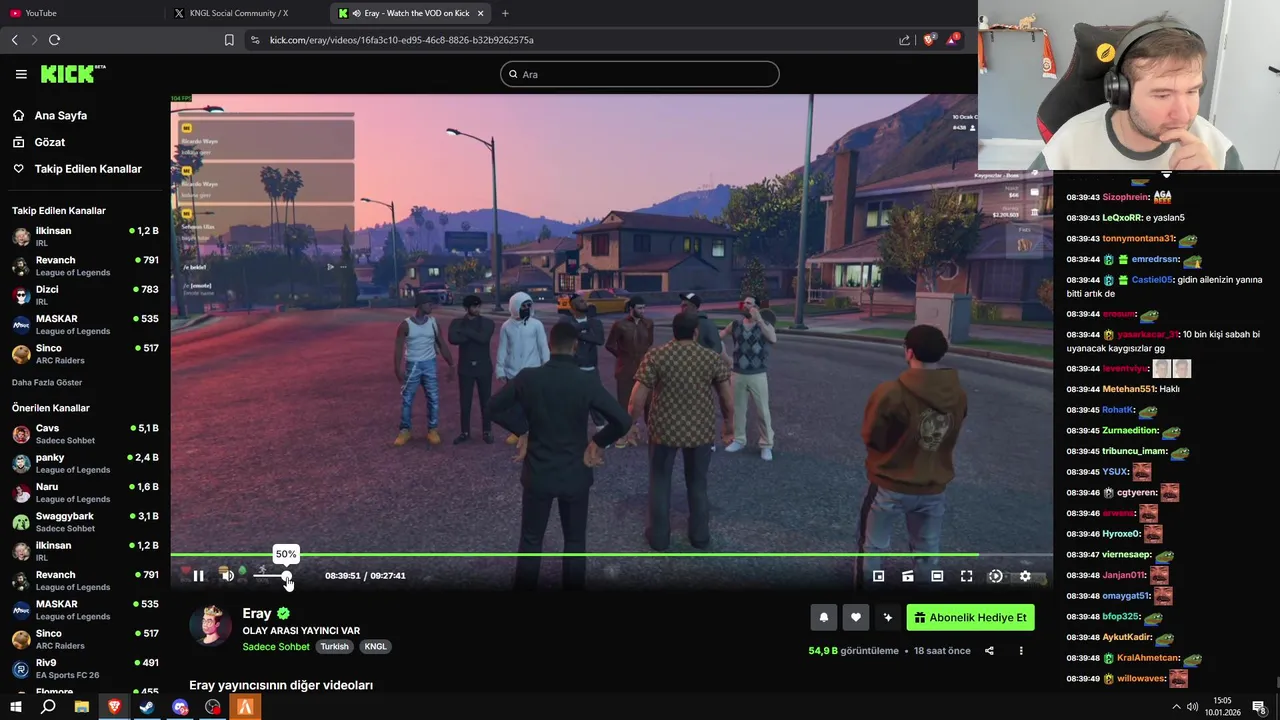Show hidden system tray icons
This screenshot has width=1280, height=720.
coord(1176,707)
